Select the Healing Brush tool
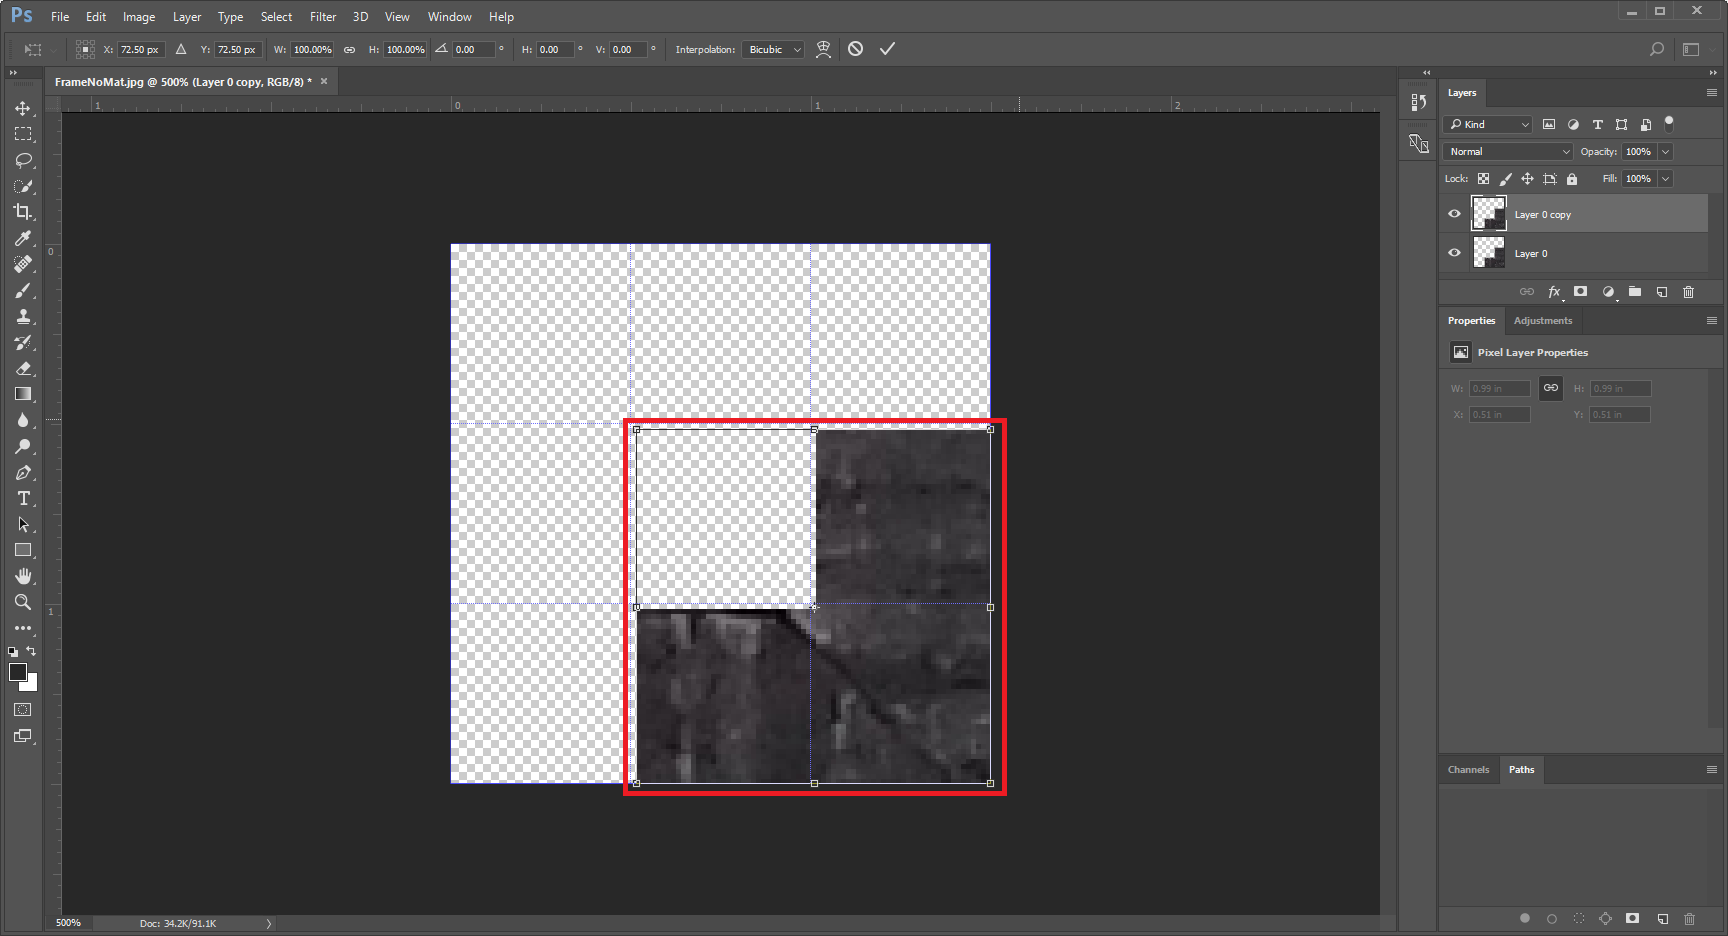This screenshot has width=1728, height=936. click(x=23, y=264)
